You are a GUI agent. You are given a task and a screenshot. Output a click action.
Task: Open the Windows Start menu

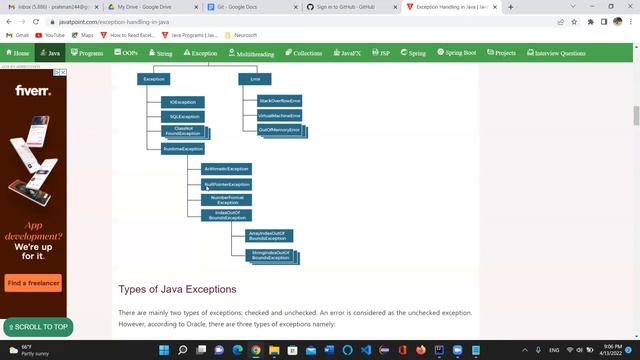(x=164, y=350)
